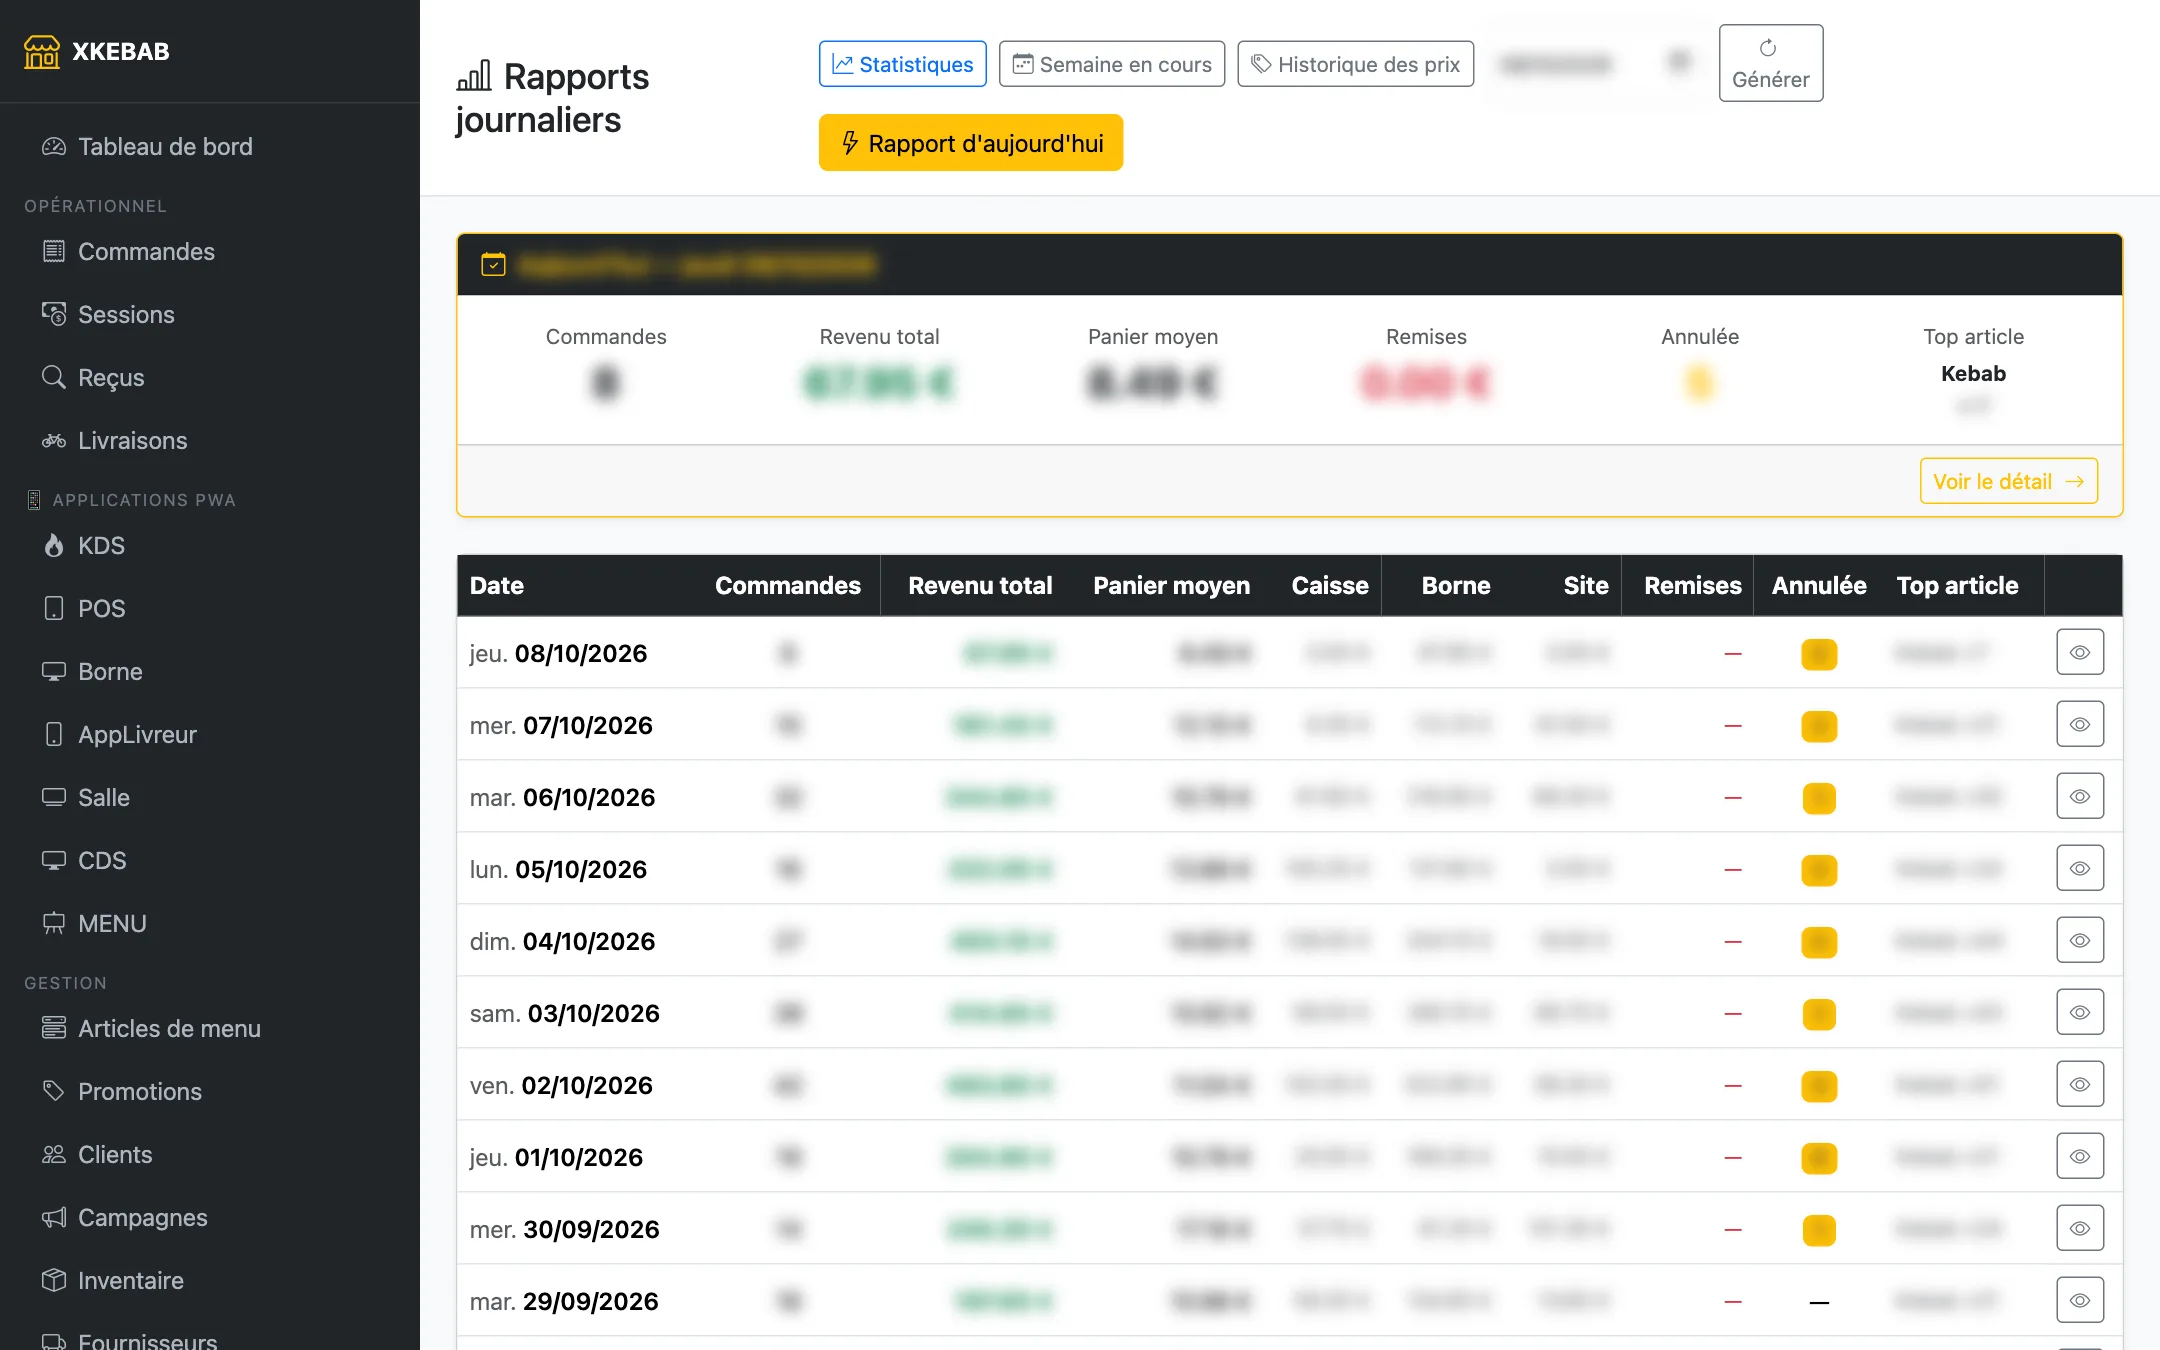This screenshot has width=2160, height=1350.
Task: Select Semaine en cours
Action: [x=1112, y=64]
